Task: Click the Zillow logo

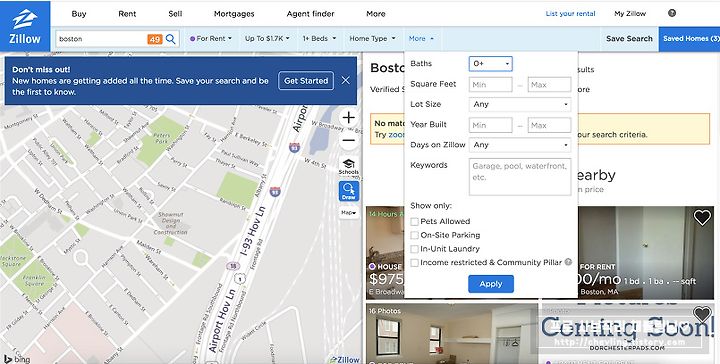Action: (25, 27)
